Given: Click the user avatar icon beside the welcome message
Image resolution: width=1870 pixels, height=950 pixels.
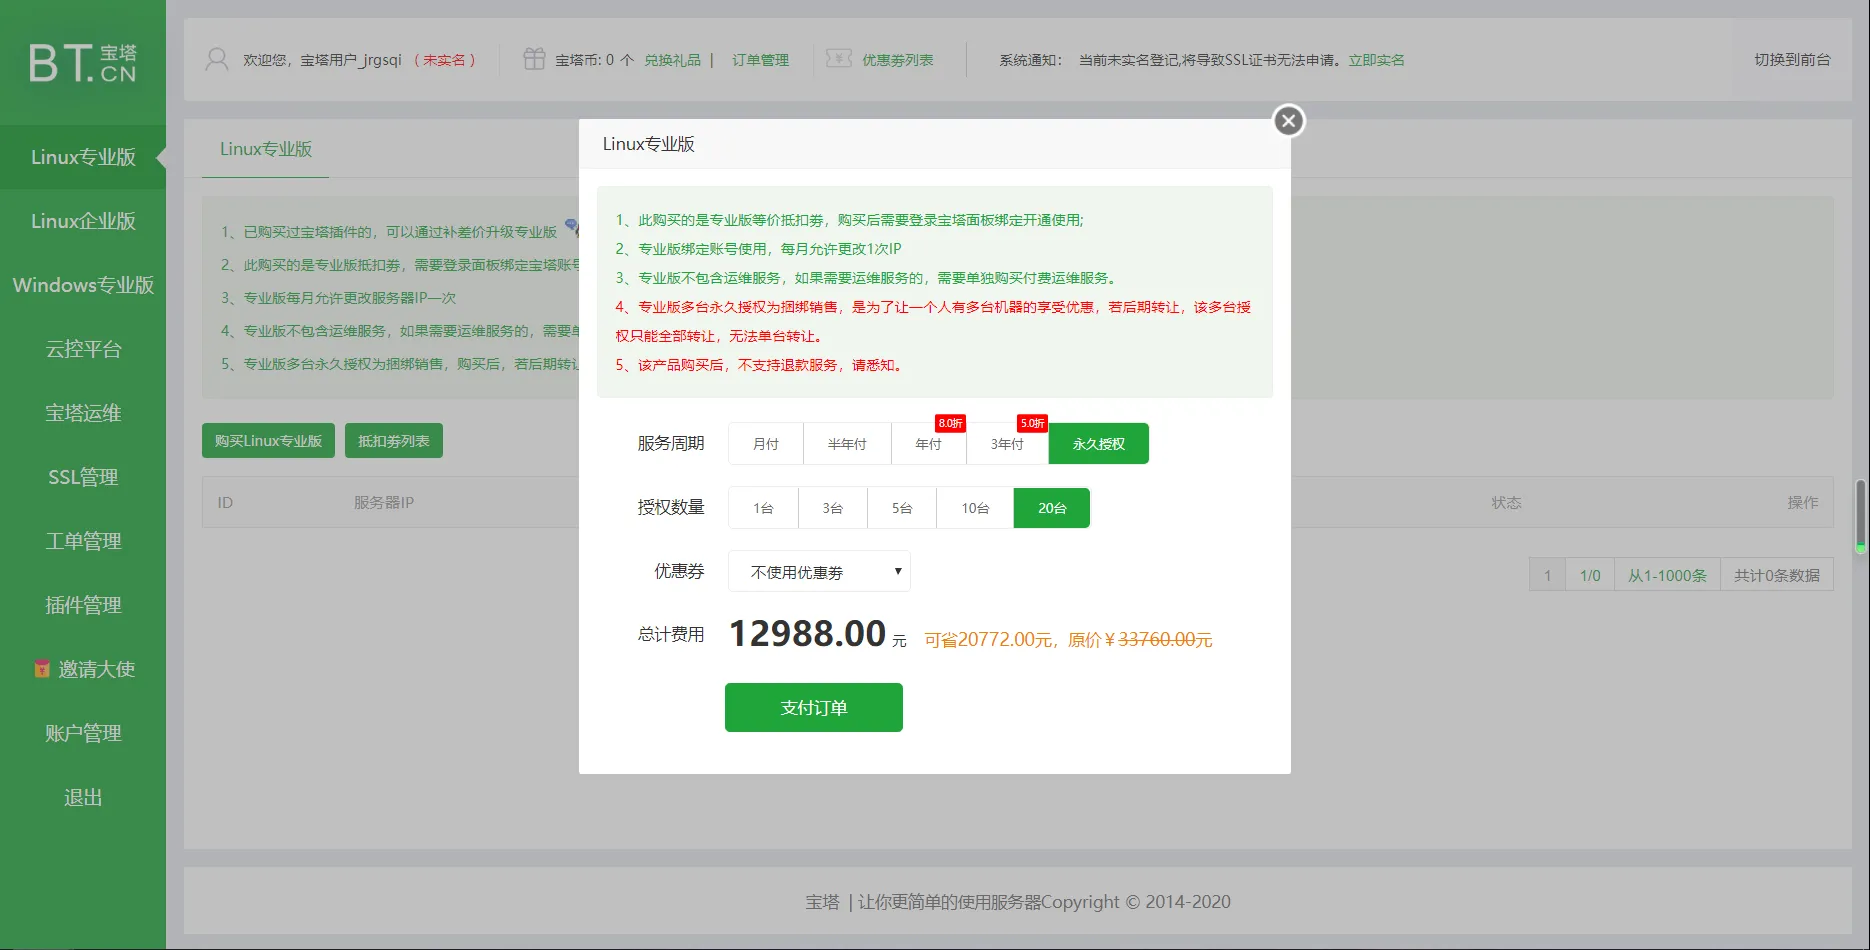Looking at the screenshot, I should coord(216,59).
